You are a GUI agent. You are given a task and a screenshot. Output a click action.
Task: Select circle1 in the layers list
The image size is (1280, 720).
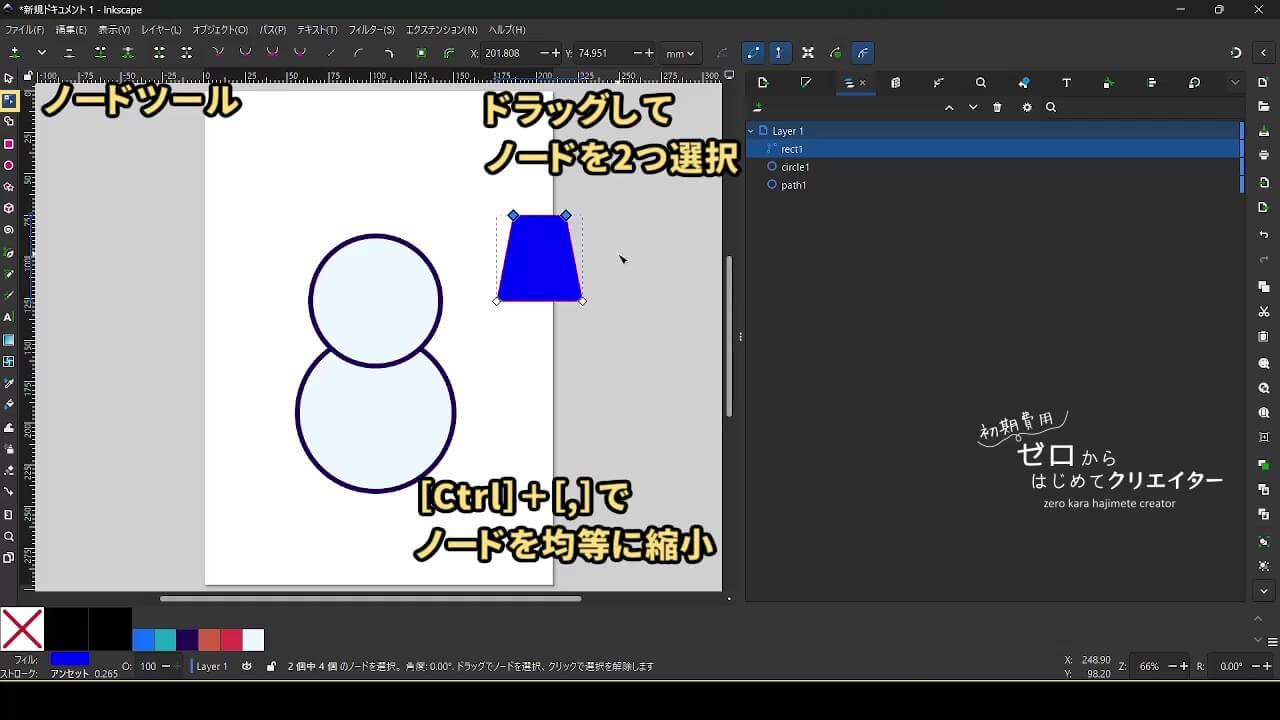pos(795,167)
